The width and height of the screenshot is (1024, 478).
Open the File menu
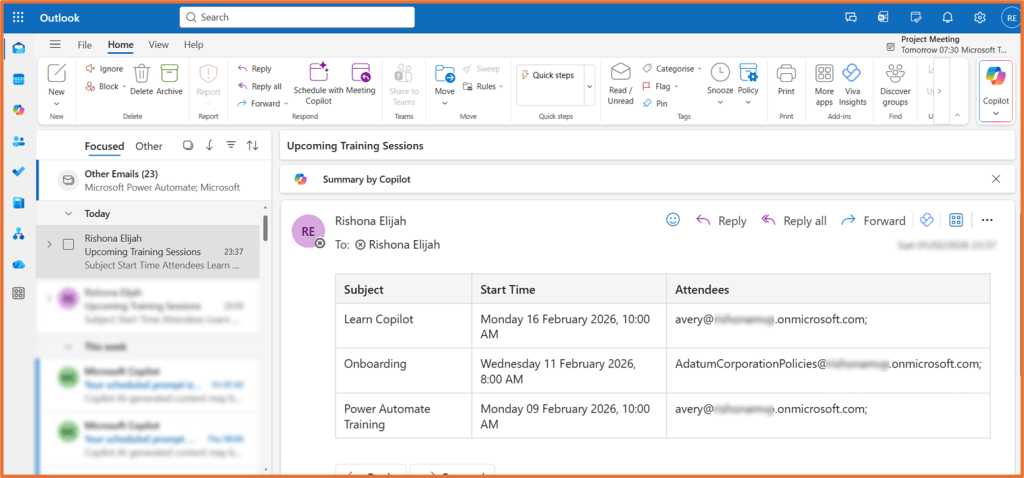click(85, 45)
